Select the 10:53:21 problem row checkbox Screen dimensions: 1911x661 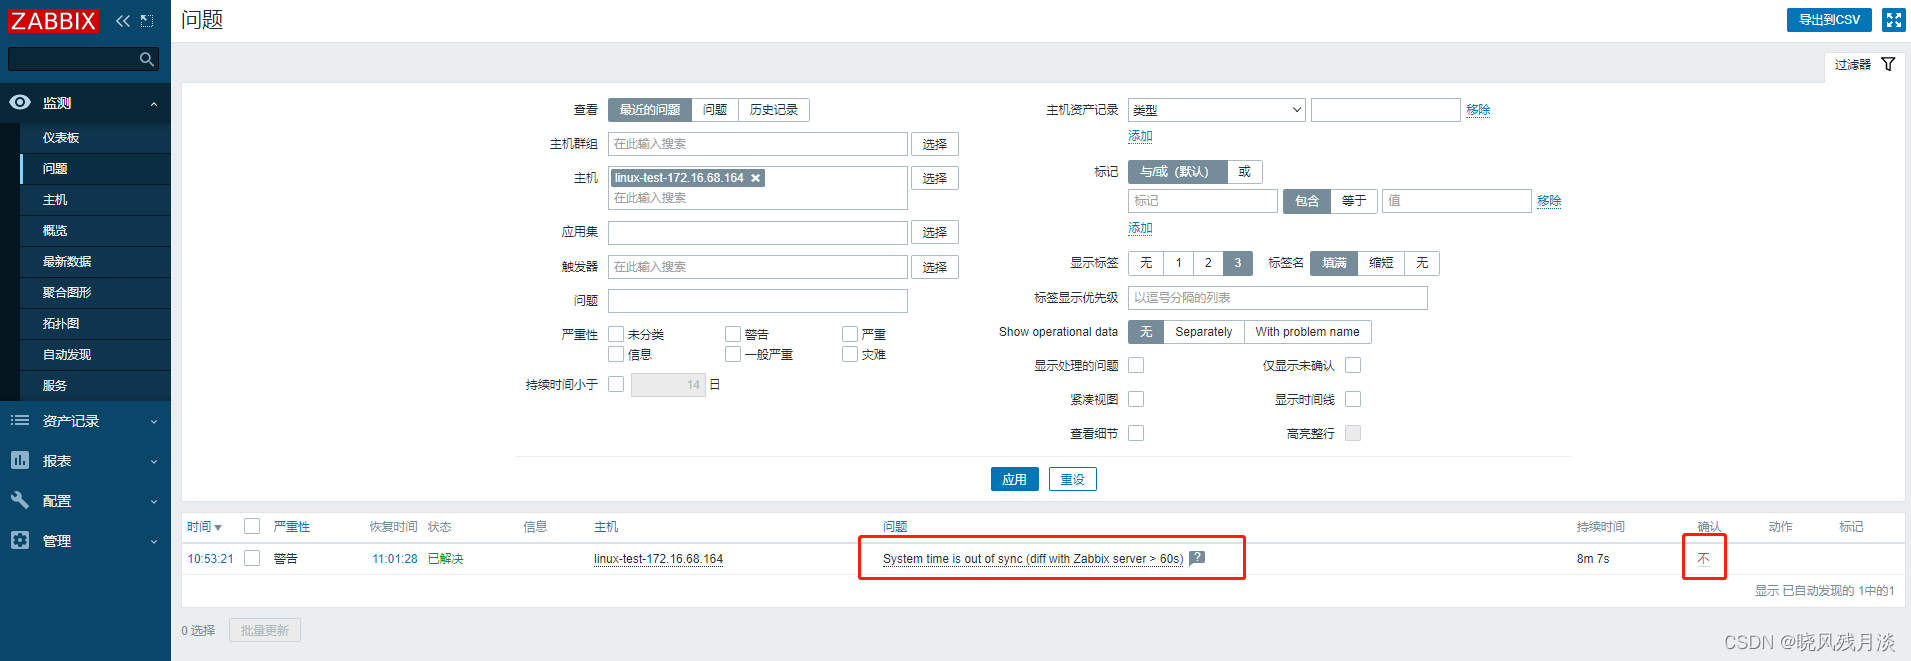pyautogui.click(x=252, y=558)
